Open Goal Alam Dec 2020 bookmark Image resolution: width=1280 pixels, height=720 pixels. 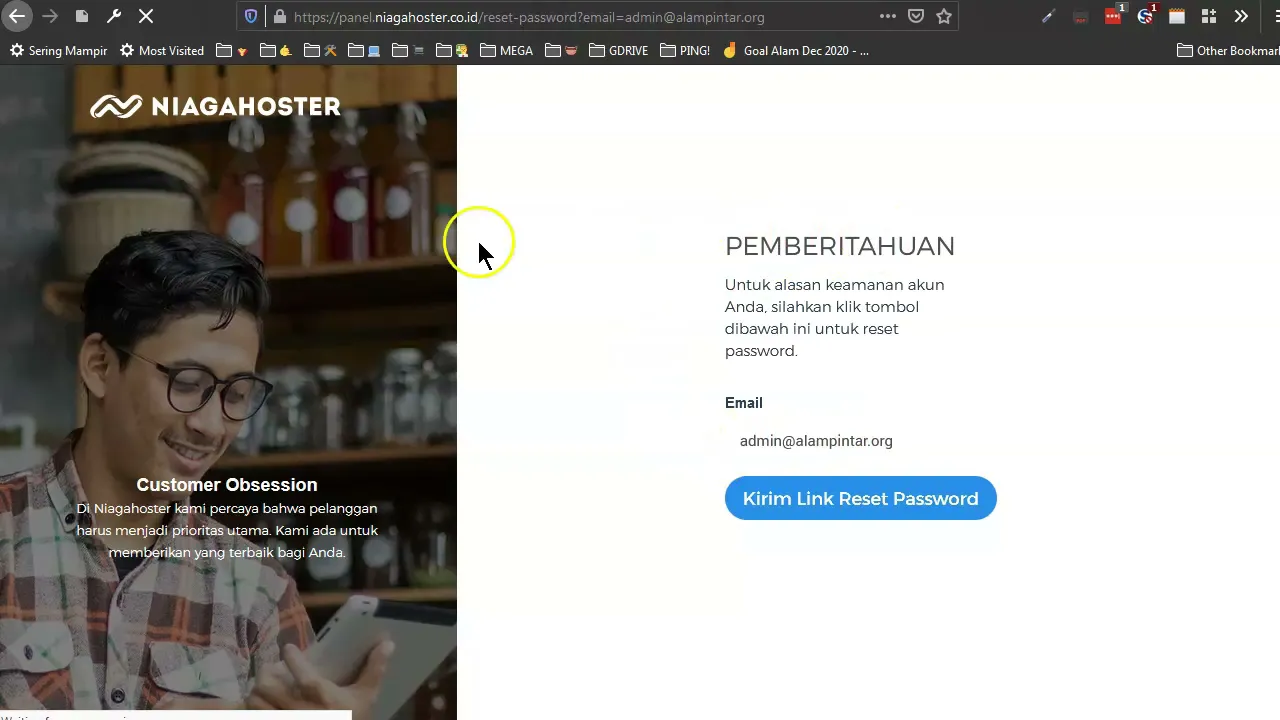coord(796,51)
